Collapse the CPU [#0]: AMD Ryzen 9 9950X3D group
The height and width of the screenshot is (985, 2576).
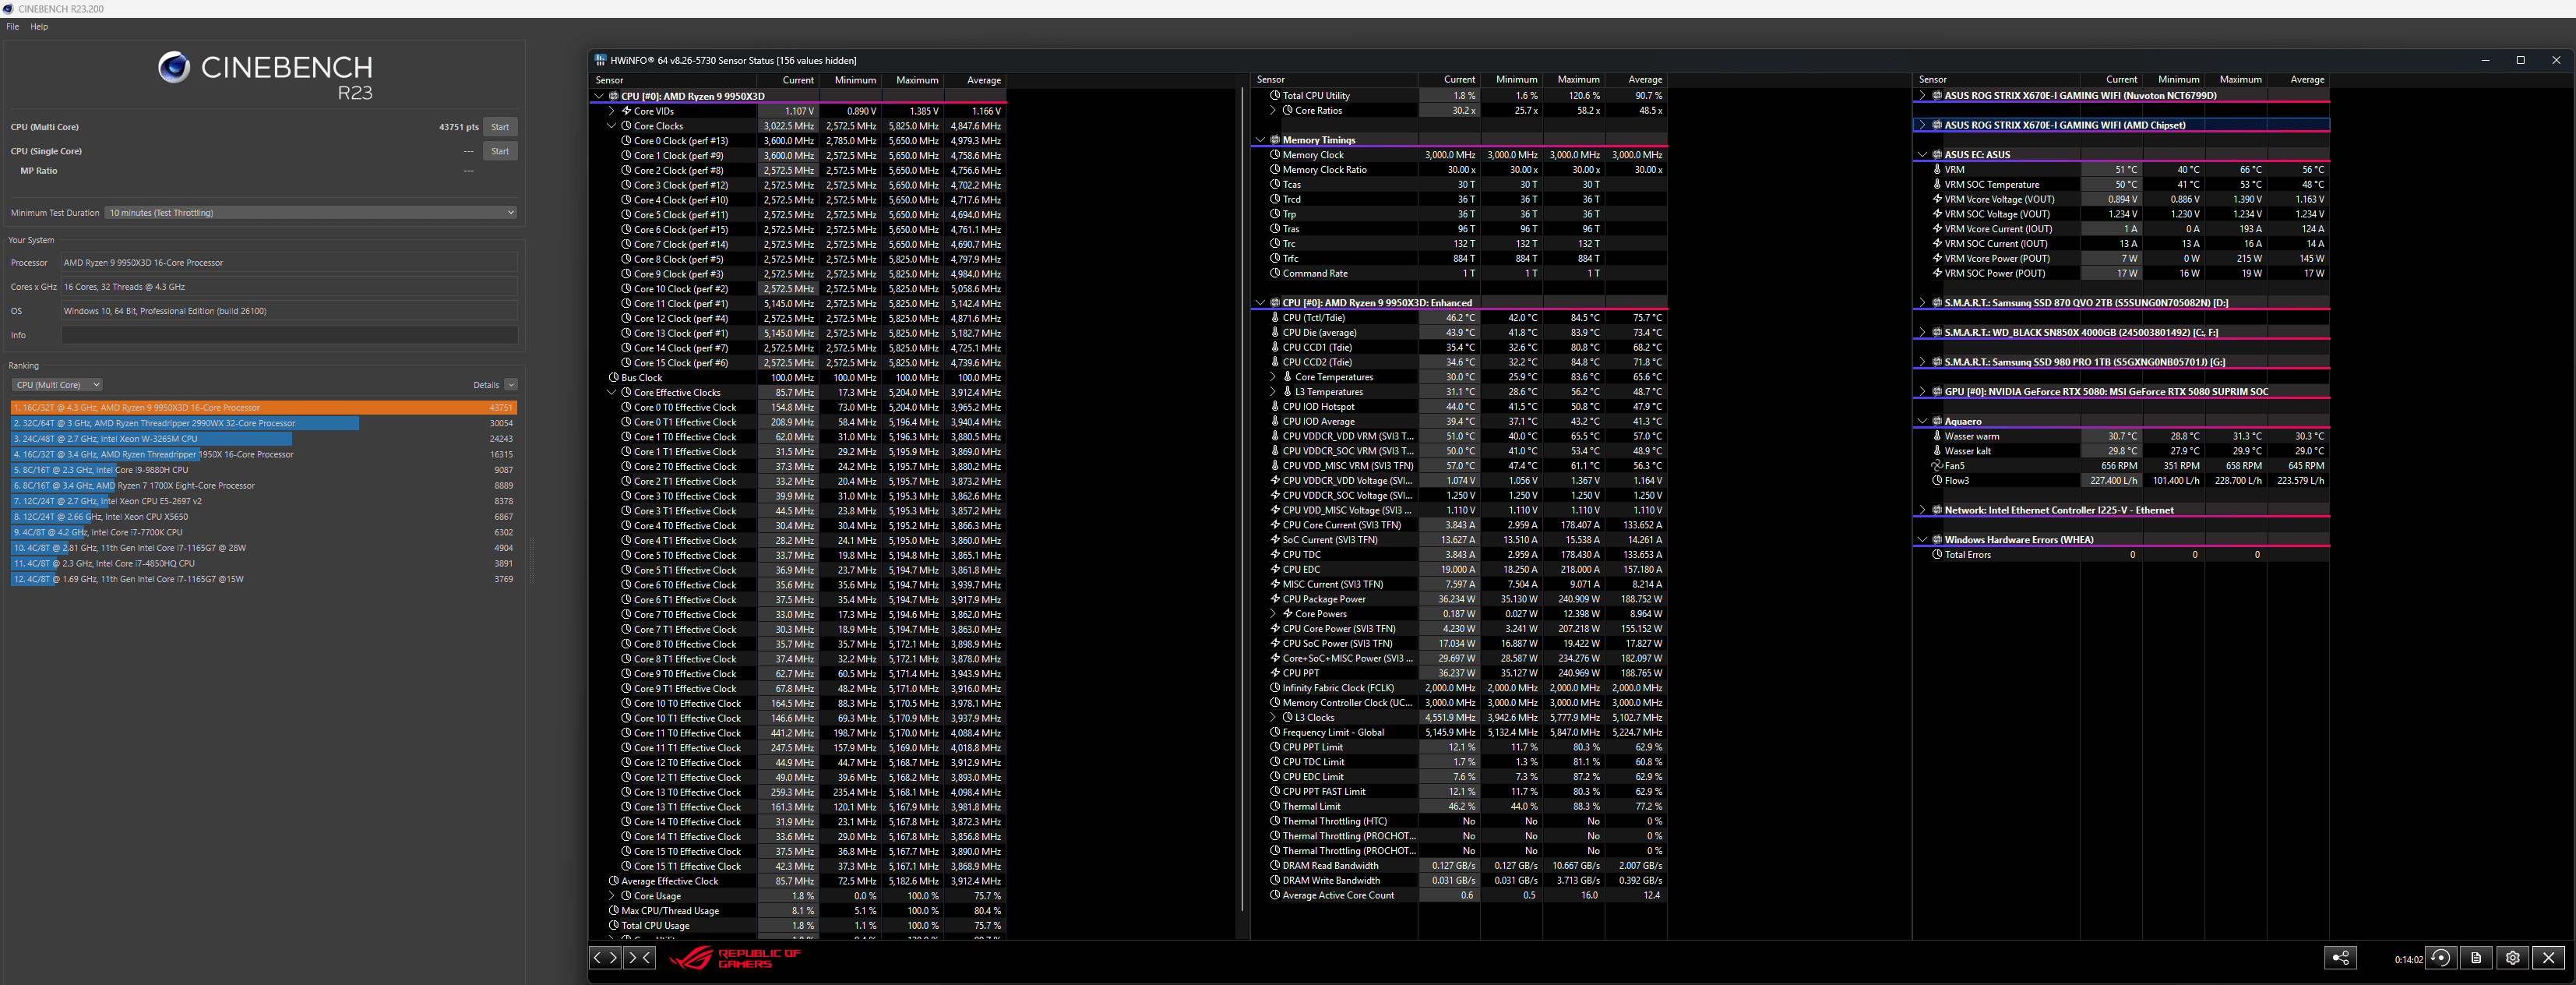click(x=599, y=96)
